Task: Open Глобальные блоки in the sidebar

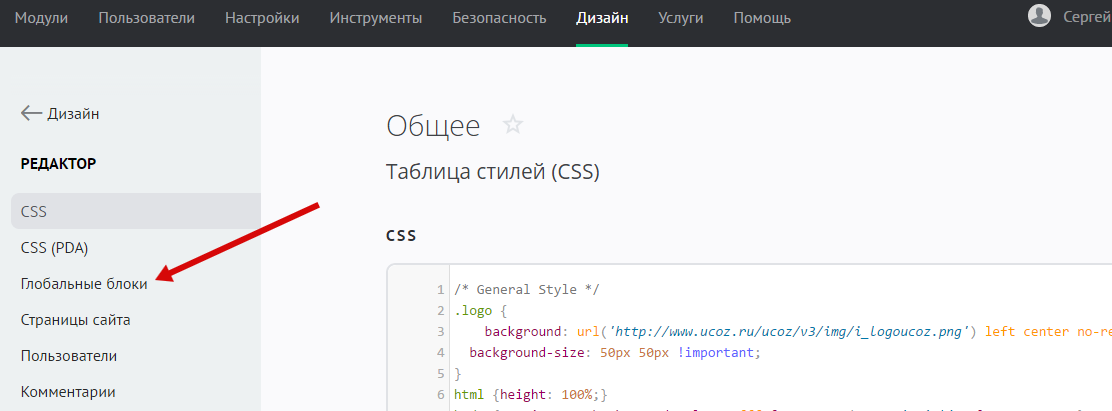Action: (x=84, y=284)
